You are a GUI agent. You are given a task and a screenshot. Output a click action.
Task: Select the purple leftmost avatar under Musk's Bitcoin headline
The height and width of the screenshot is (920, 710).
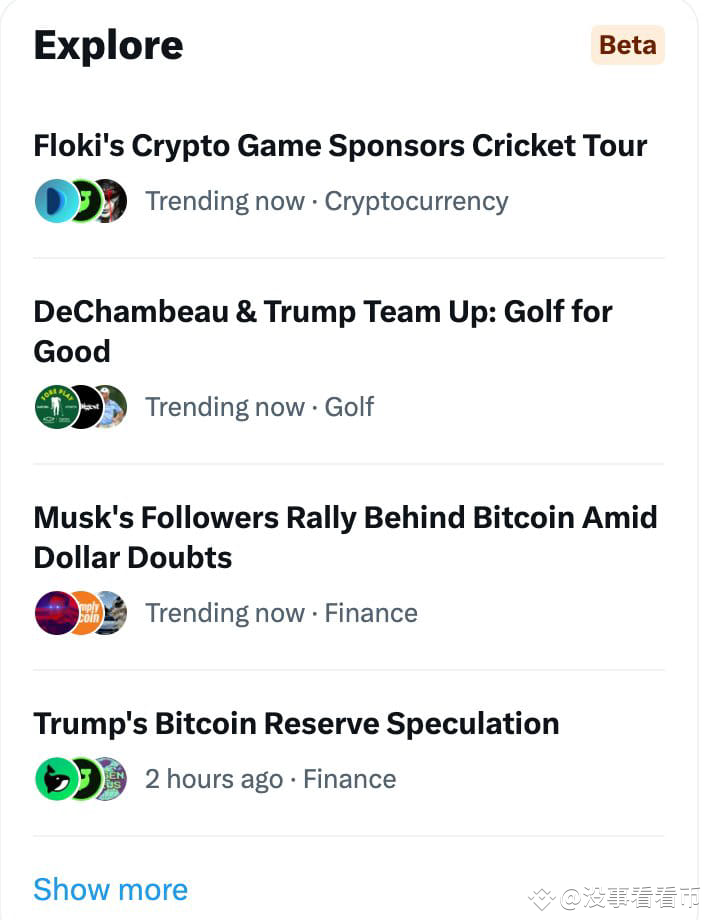(x=57, y=612)
